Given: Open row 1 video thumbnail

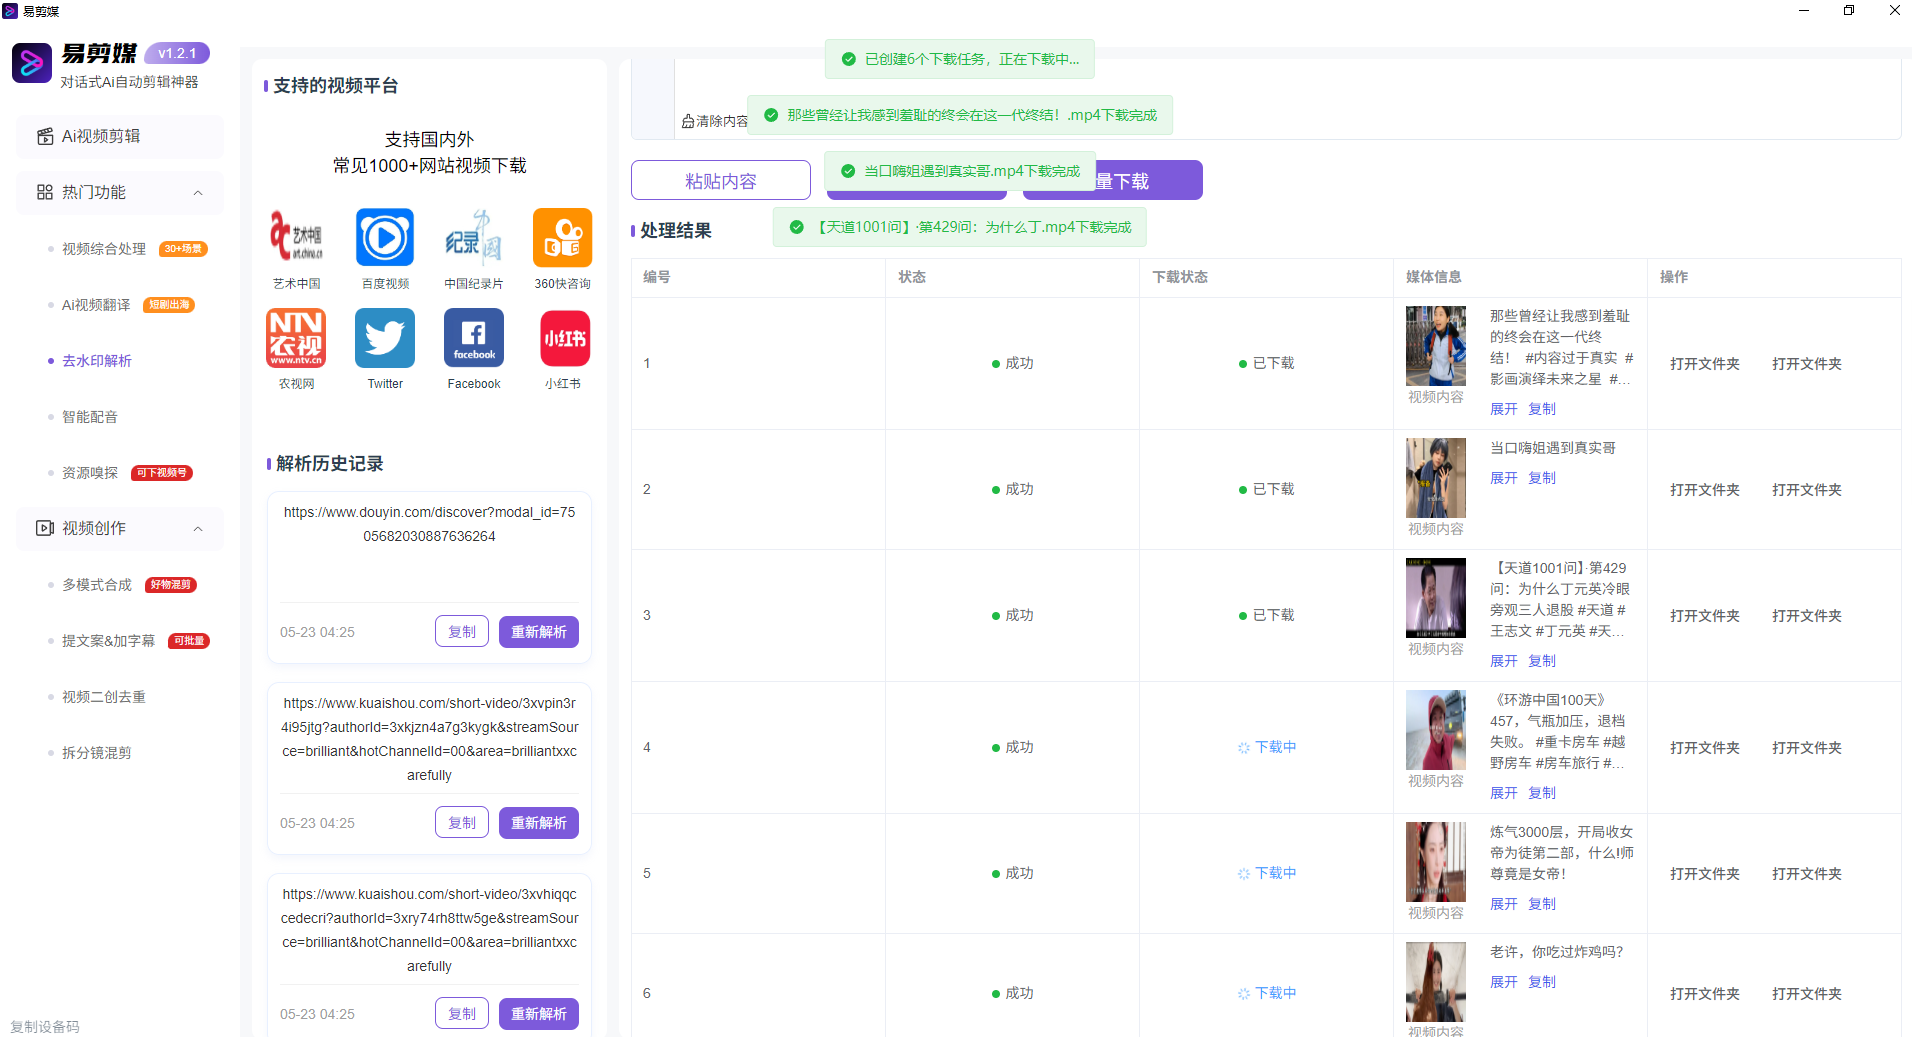Looking at the screenshot, I should coord(1436,346).
